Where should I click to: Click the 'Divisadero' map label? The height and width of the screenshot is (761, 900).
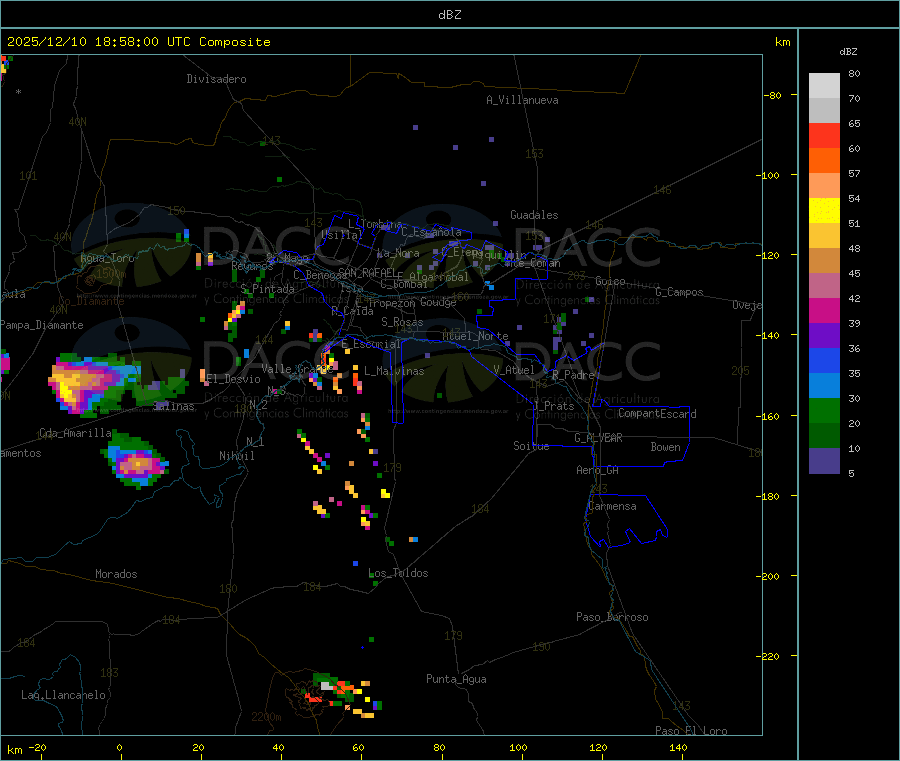click(216, 79)
